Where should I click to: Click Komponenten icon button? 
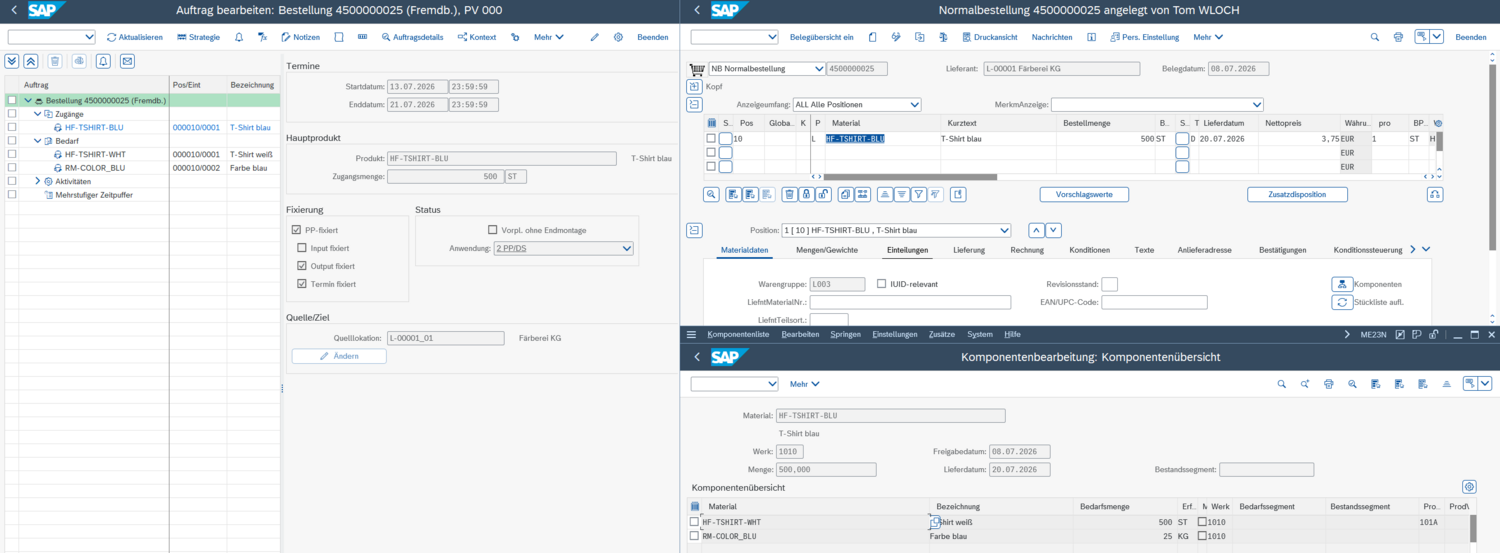(x=1342, y=284)
